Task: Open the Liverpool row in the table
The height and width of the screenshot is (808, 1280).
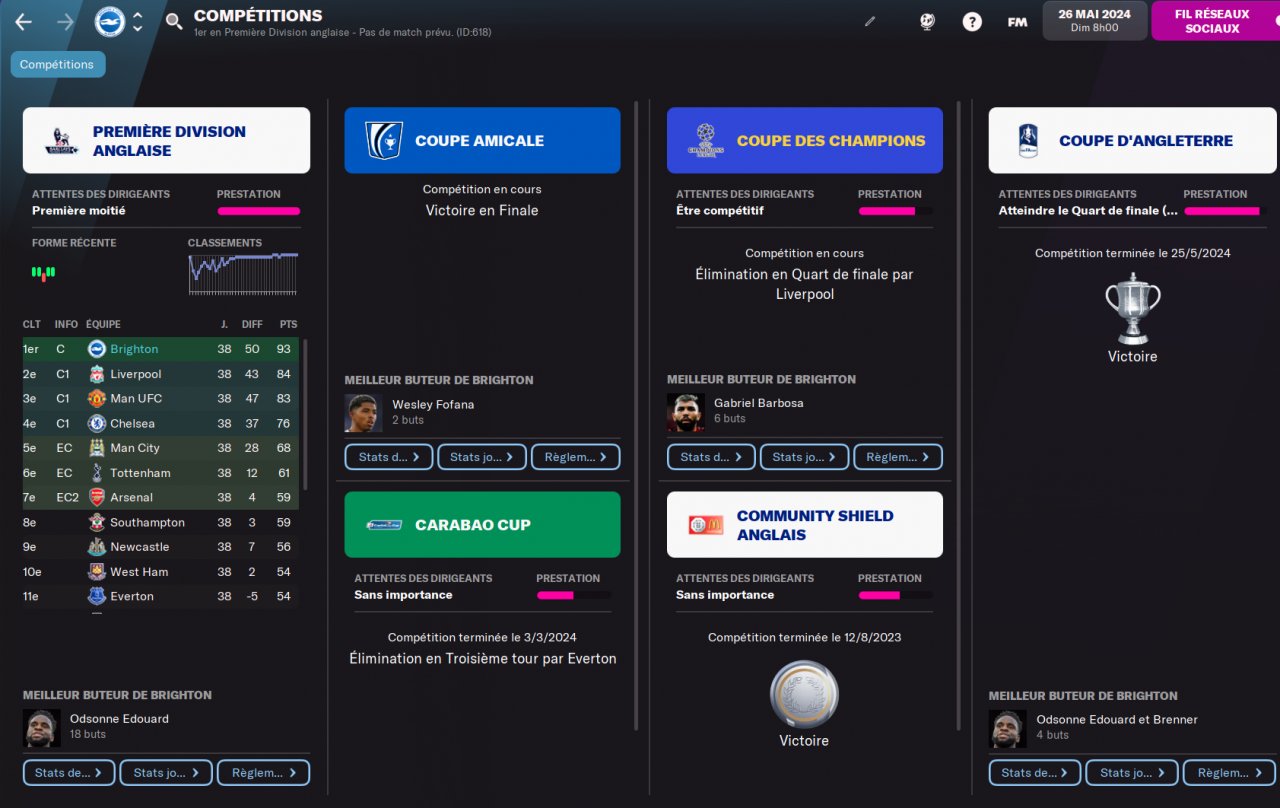Action: pos(161,374)
